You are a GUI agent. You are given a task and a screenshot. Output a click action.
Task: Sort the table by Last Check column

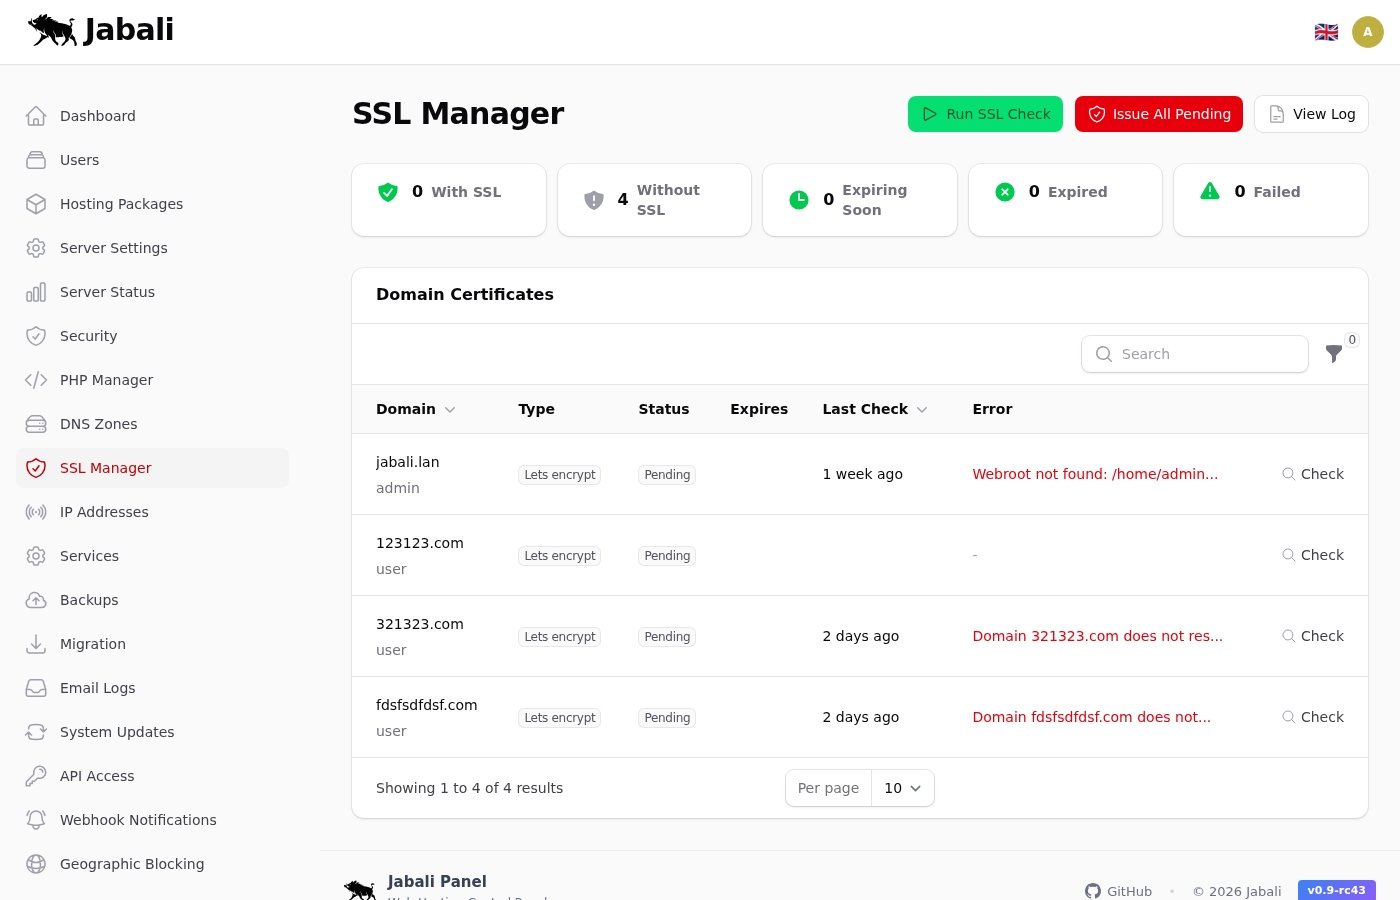click(874, 409)
